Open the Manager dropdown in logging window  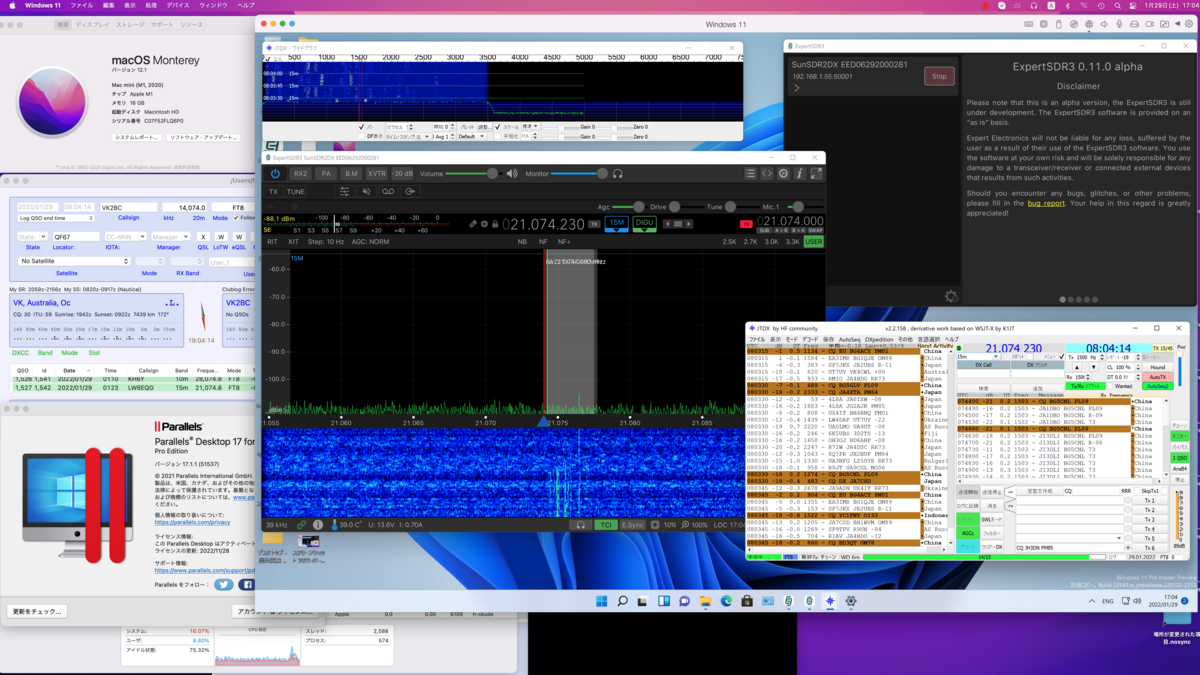tap(169, 237)
